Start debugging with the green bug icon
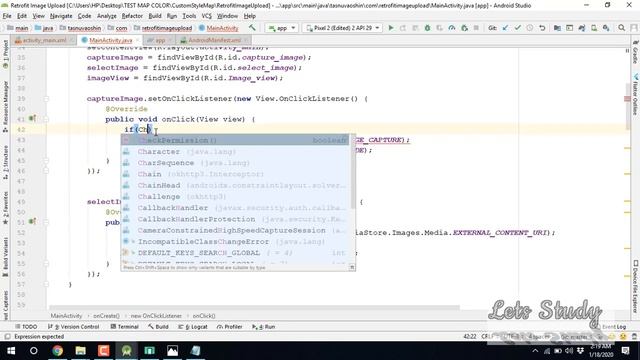Screen dimensions: 640x360 tap(427, 28)
